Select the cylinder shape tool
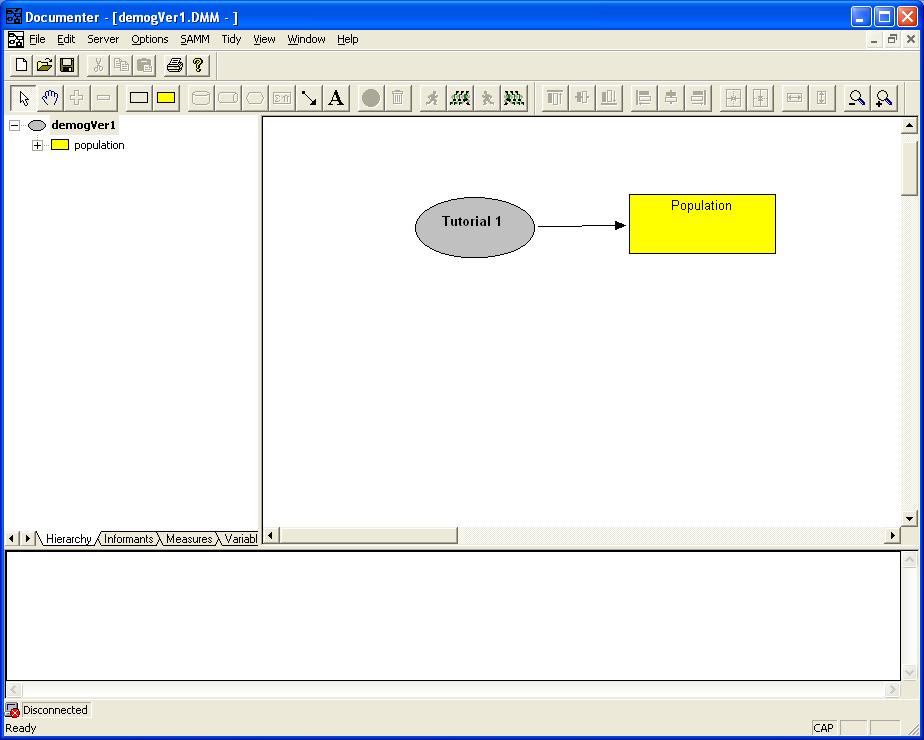924x740 pixels. pyautogui.click(x=201, y=98)
